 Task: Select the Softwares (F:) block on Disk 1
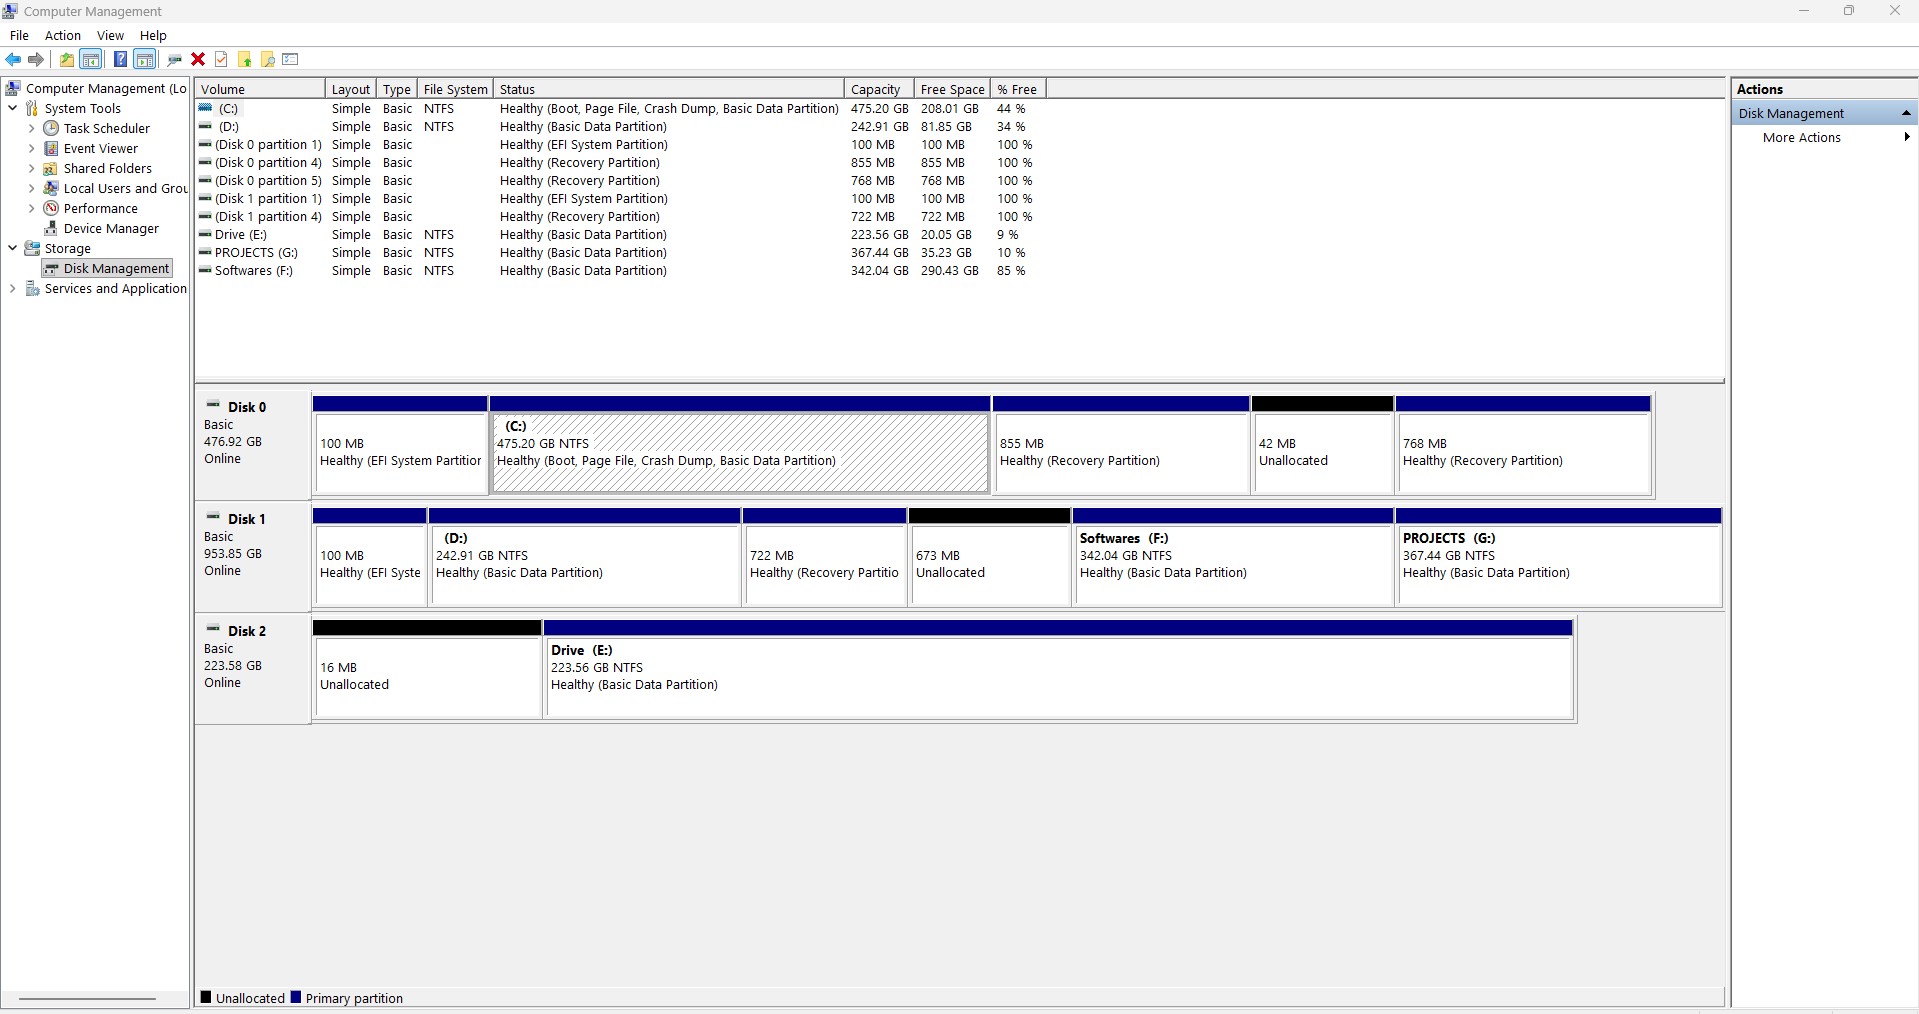click(x=1233, y=557)
